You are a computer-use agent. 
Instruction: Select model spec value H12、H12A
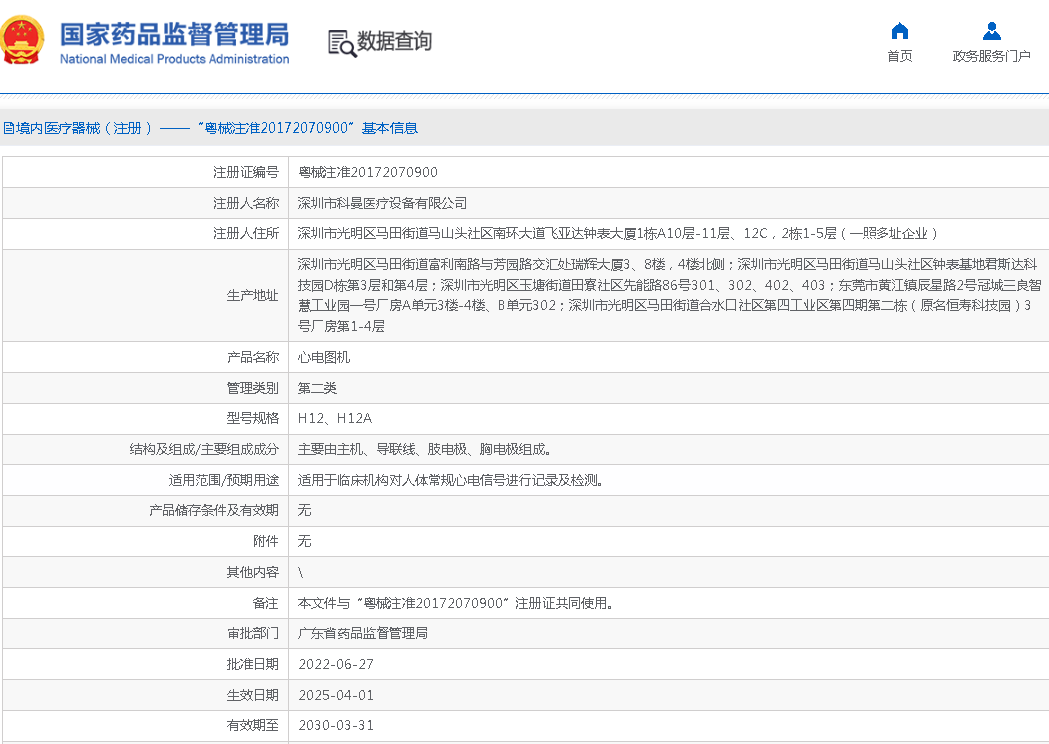tap(335, 419)
